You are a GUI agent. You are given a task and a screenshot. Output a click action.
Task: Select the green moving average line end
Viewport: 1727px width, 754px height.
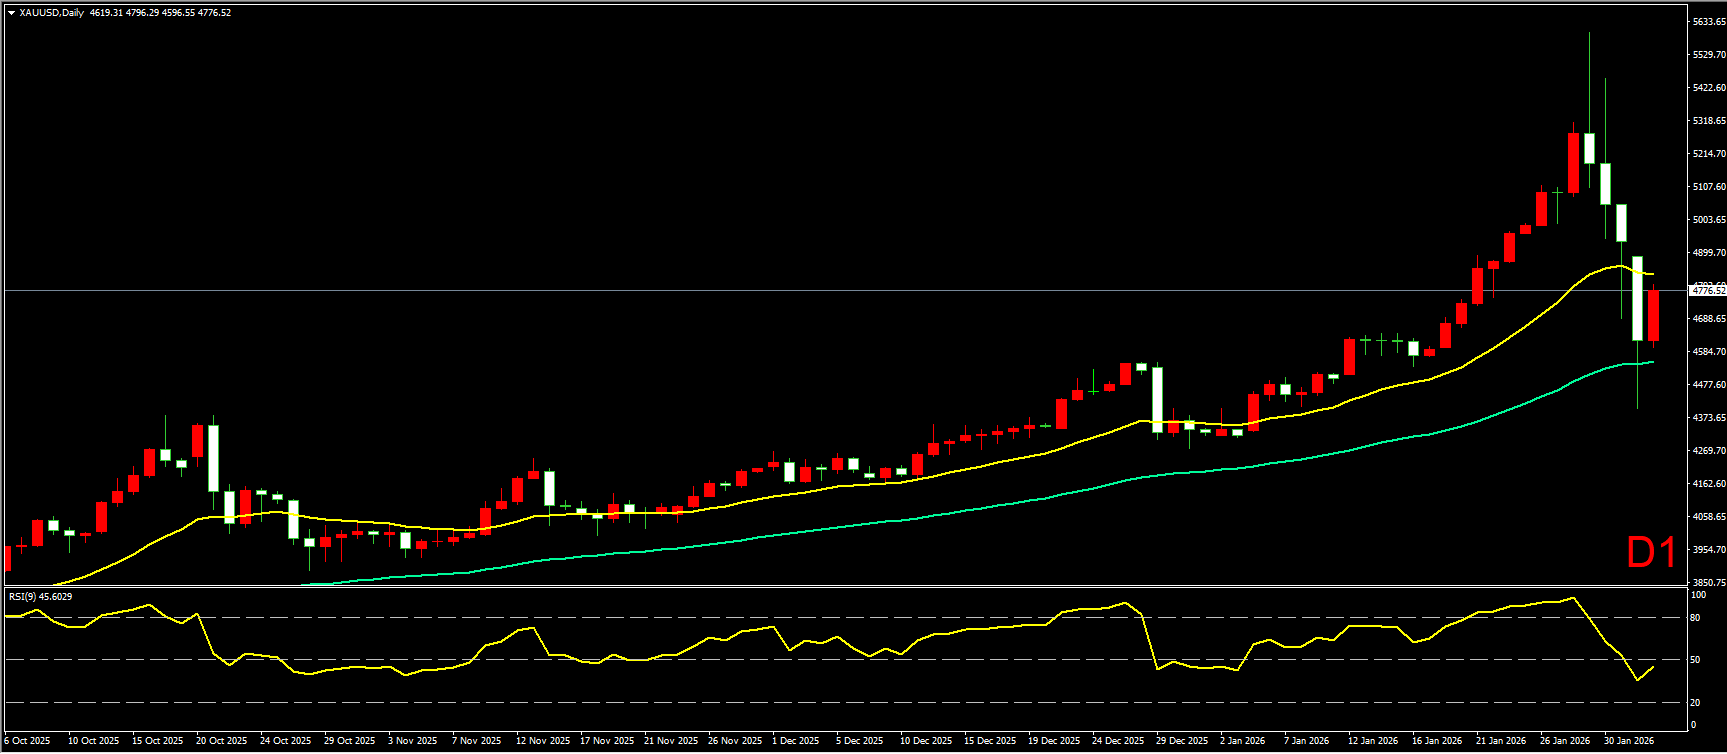click(x=1651, y=362)
